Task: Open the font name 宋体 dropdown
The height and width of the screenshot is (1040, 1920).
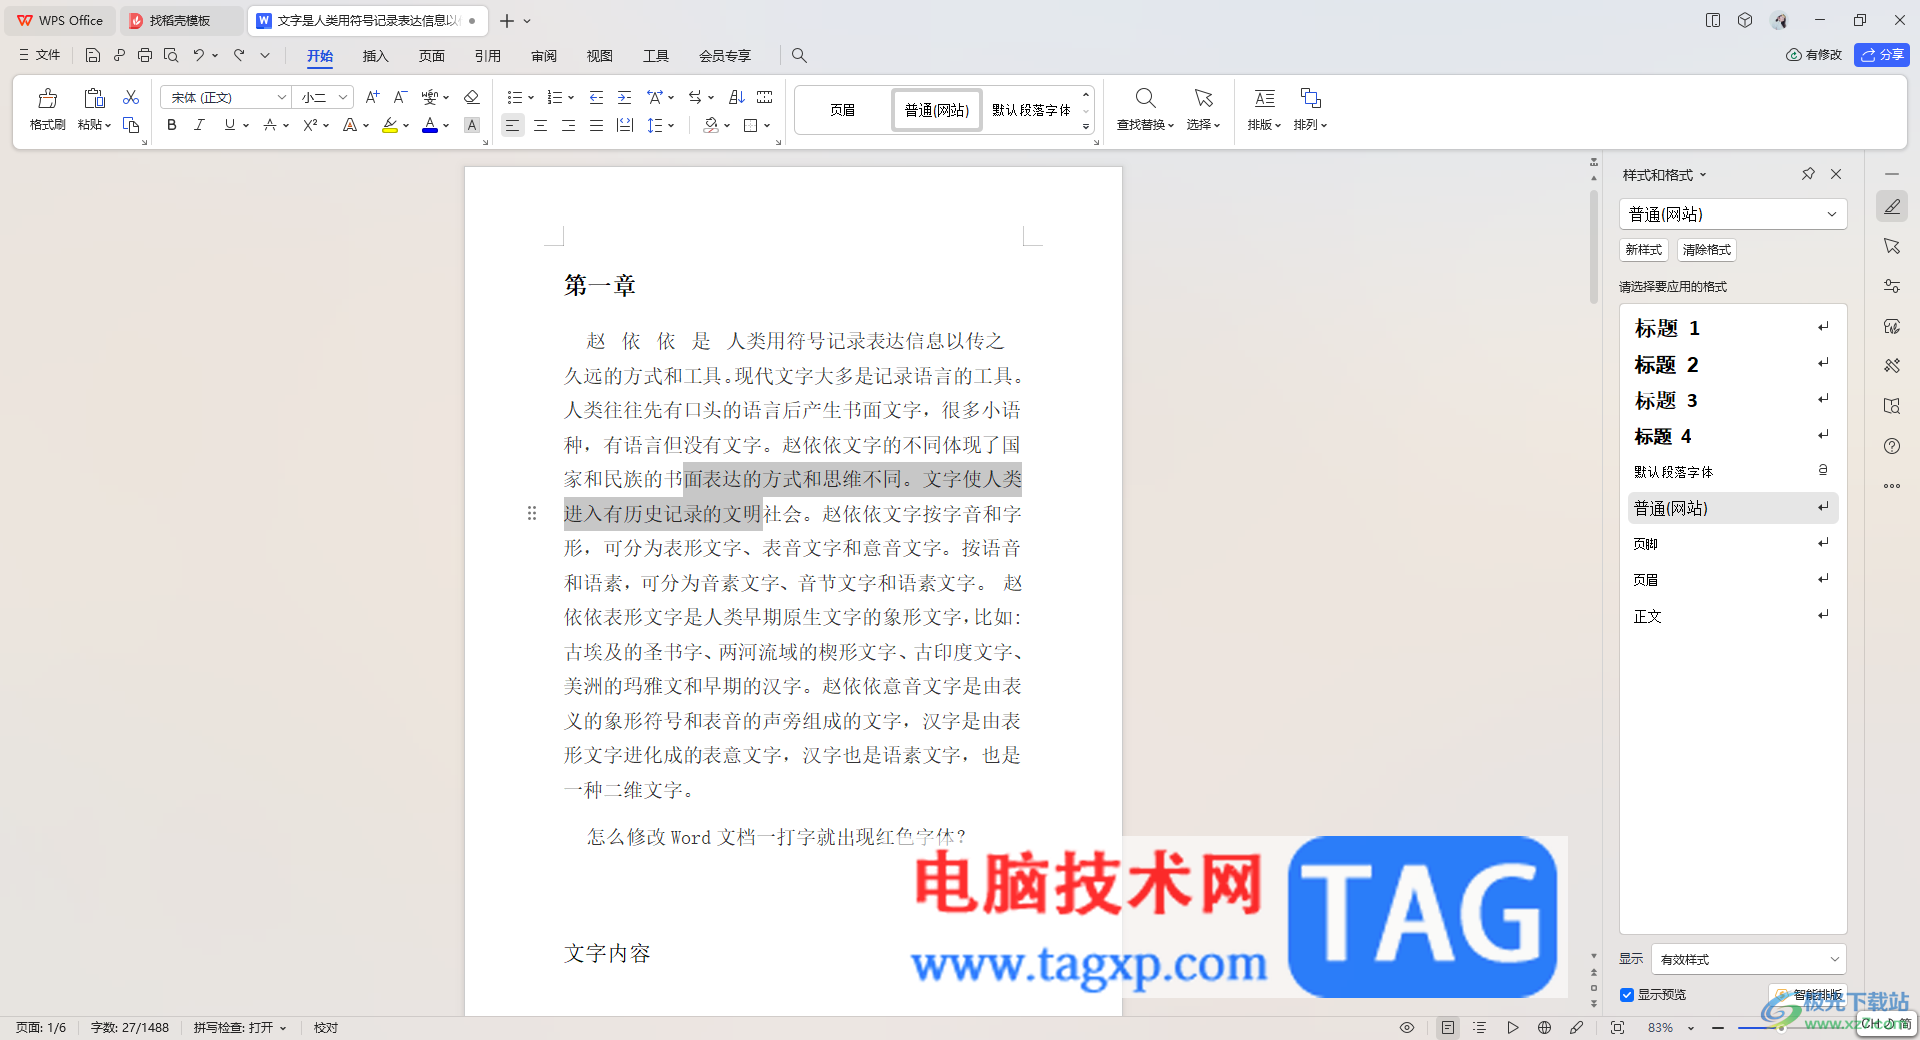Action: pos(282,97)
